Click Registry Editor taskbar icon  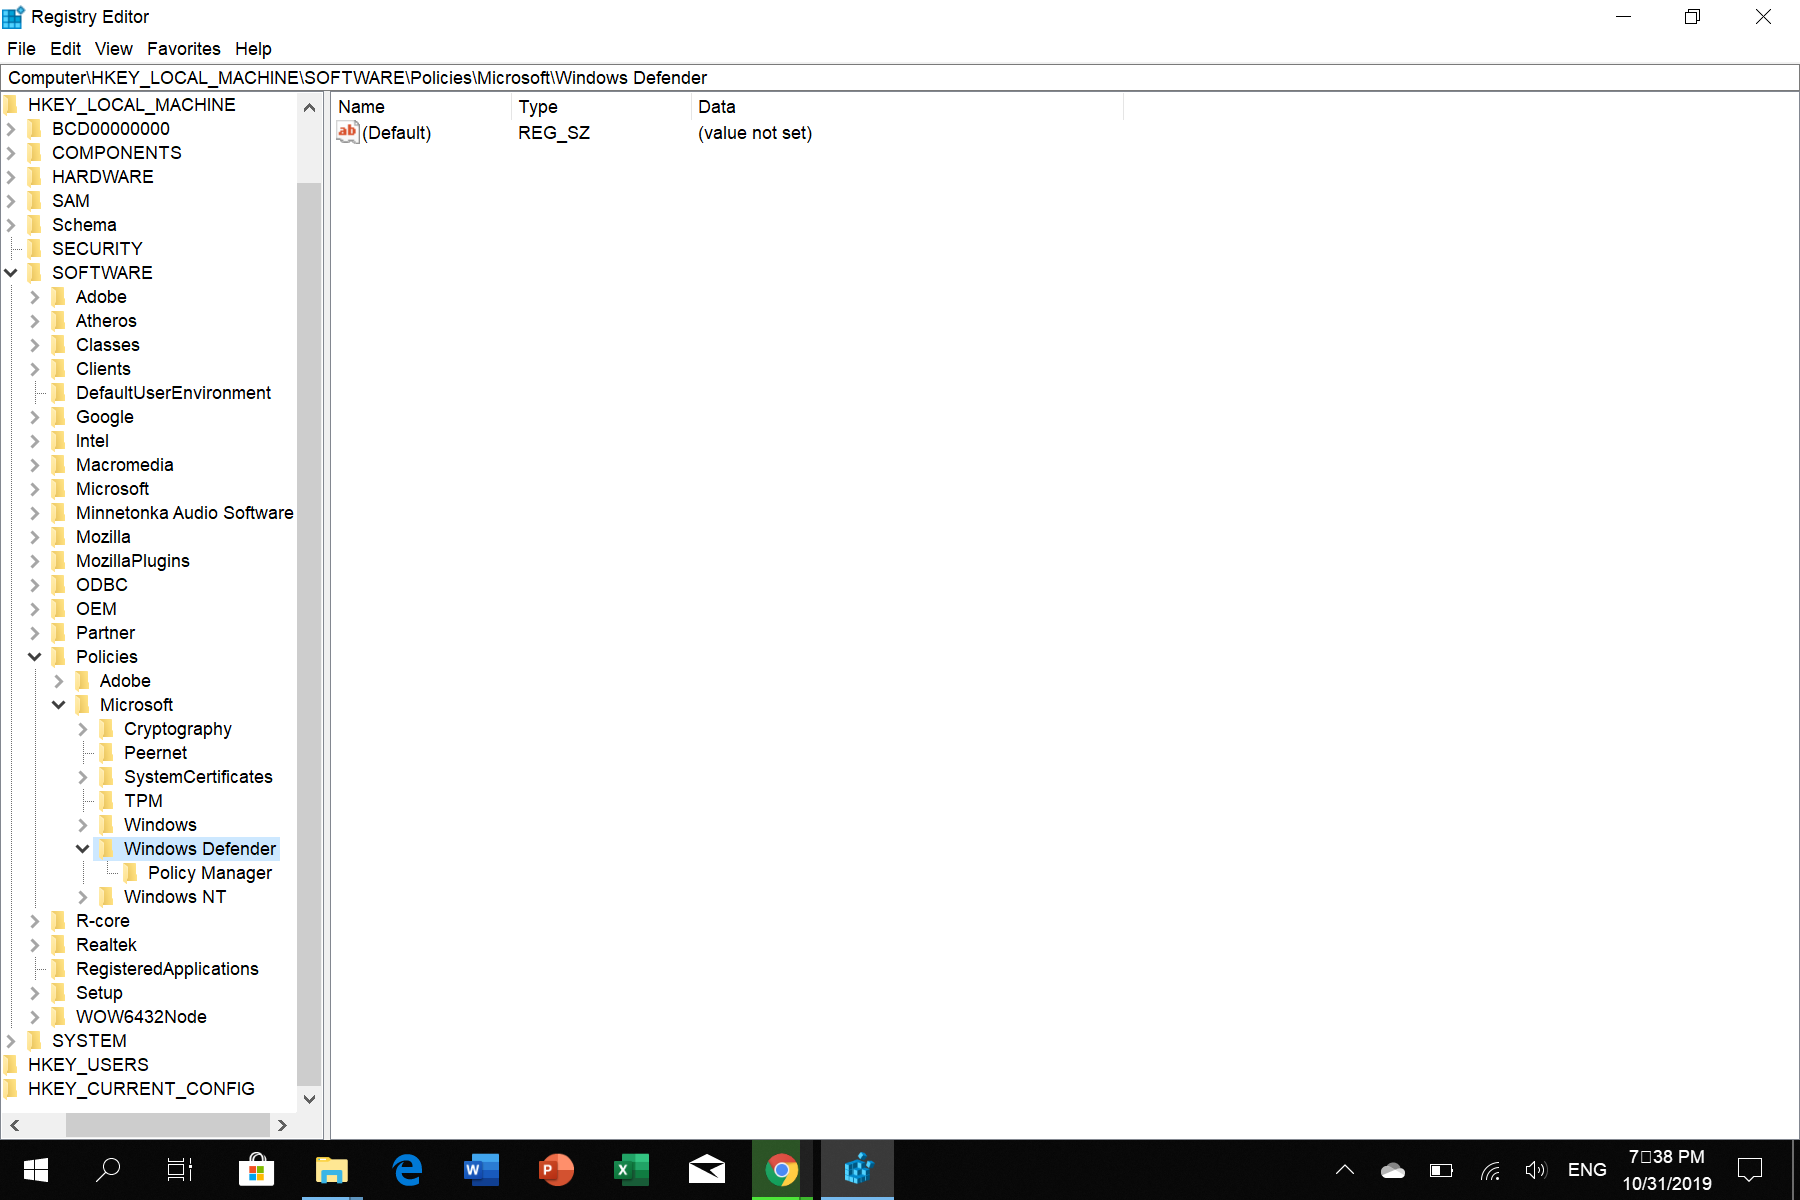[858, 1170]
